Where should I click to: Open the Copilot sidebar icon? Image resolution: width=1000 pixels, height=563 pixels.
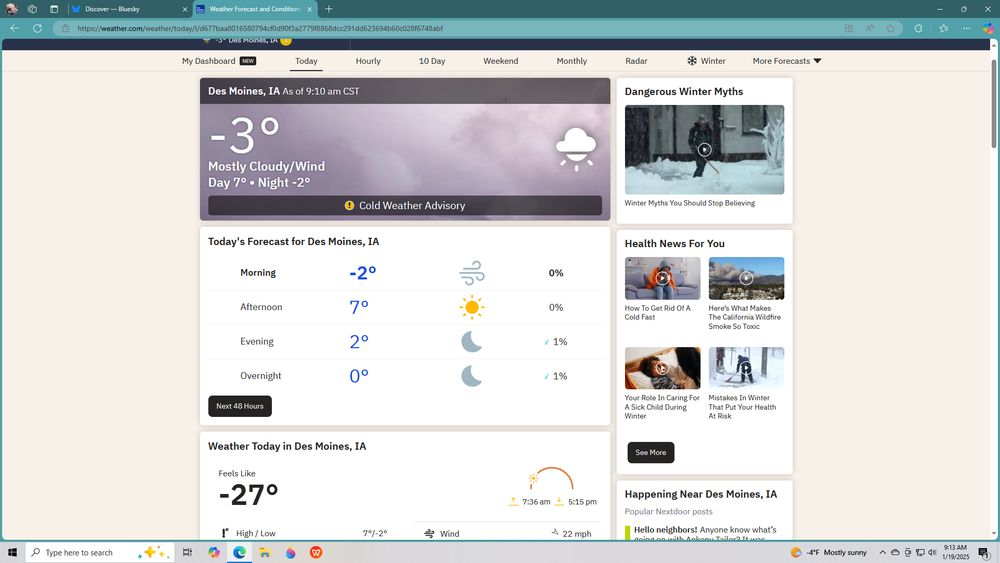[988, 28]
